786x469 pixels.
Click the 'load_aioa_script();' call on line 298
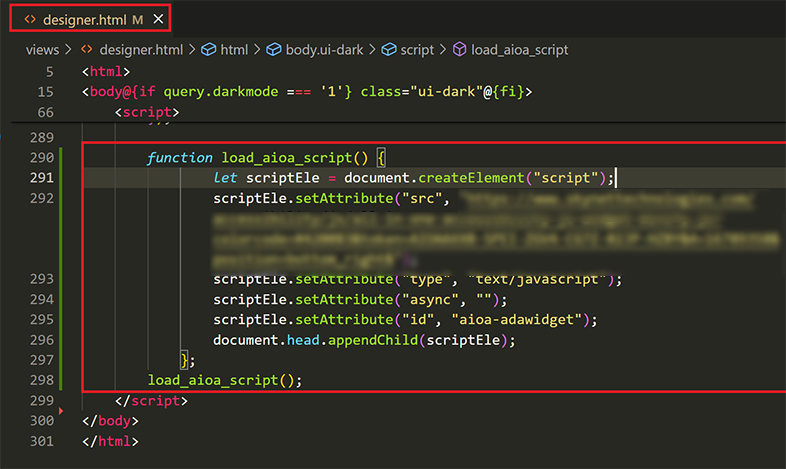pos(225,380)
